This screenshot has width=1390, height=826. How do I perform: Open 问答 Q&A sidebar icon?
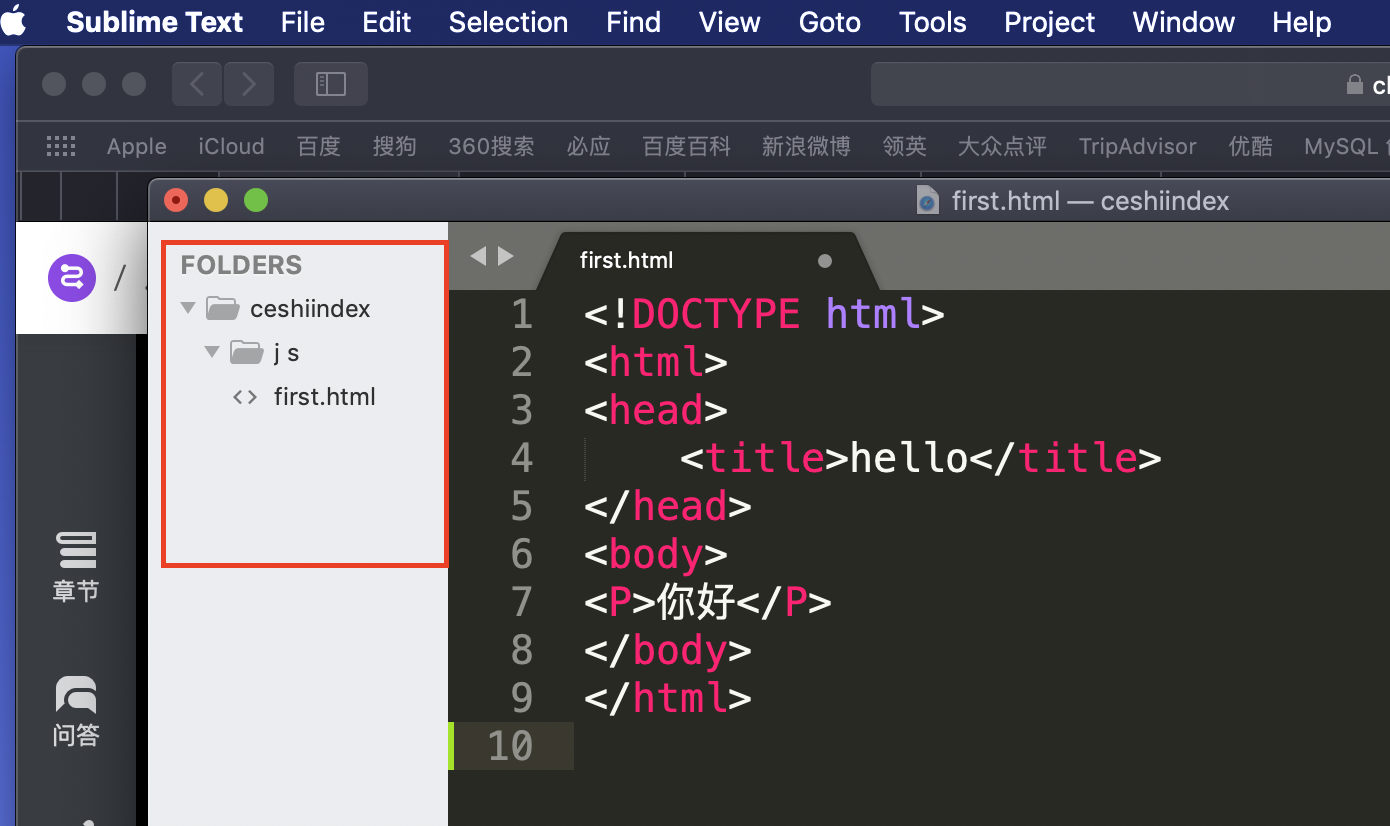pos(76,712)
